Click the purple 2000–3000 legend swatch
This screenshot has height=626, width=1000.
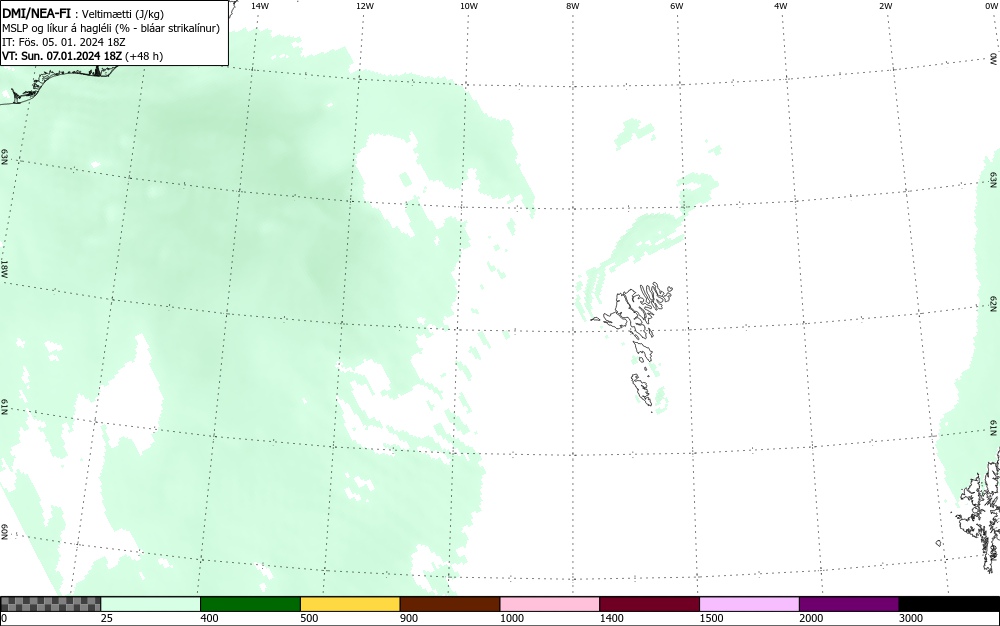(849, 604)
